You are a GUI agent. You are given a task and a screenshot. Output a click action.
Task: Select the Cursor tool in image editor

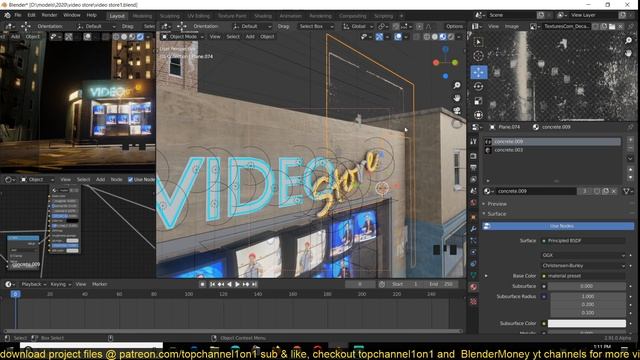tap(478, 56)
